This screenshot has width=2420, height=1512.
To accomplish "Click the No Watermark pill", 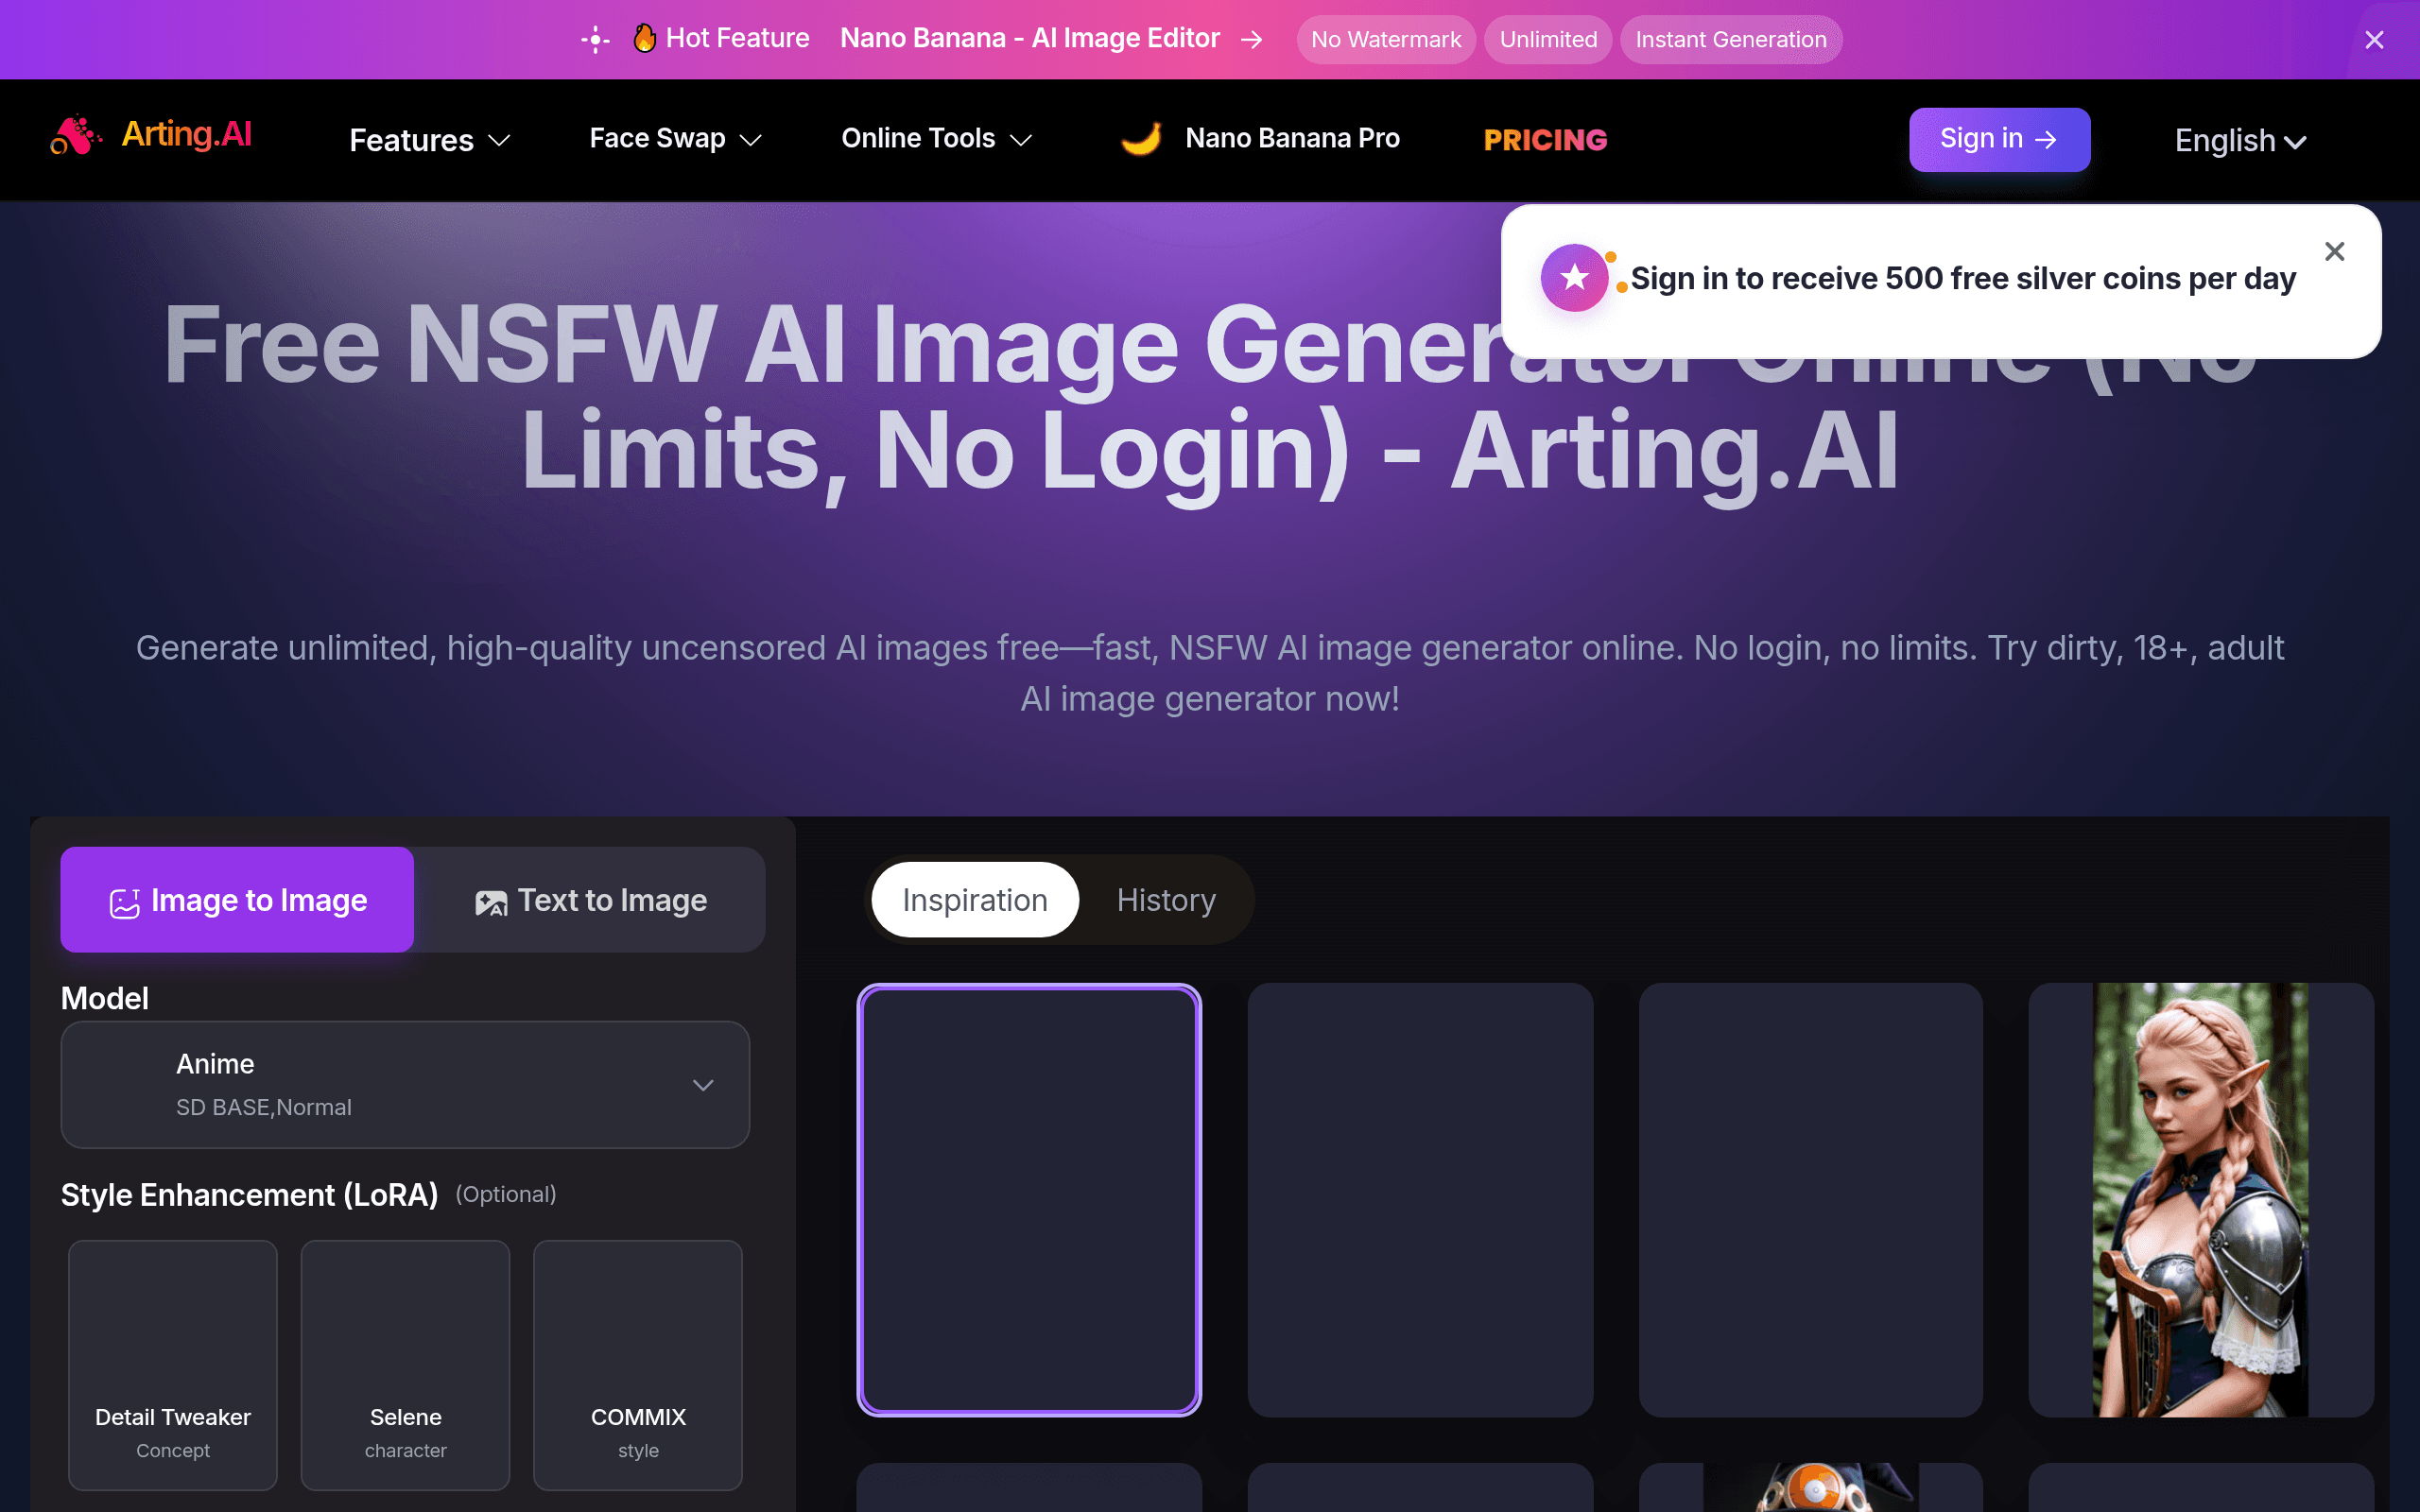I will pyautogui.click(x=1386, y=39).
